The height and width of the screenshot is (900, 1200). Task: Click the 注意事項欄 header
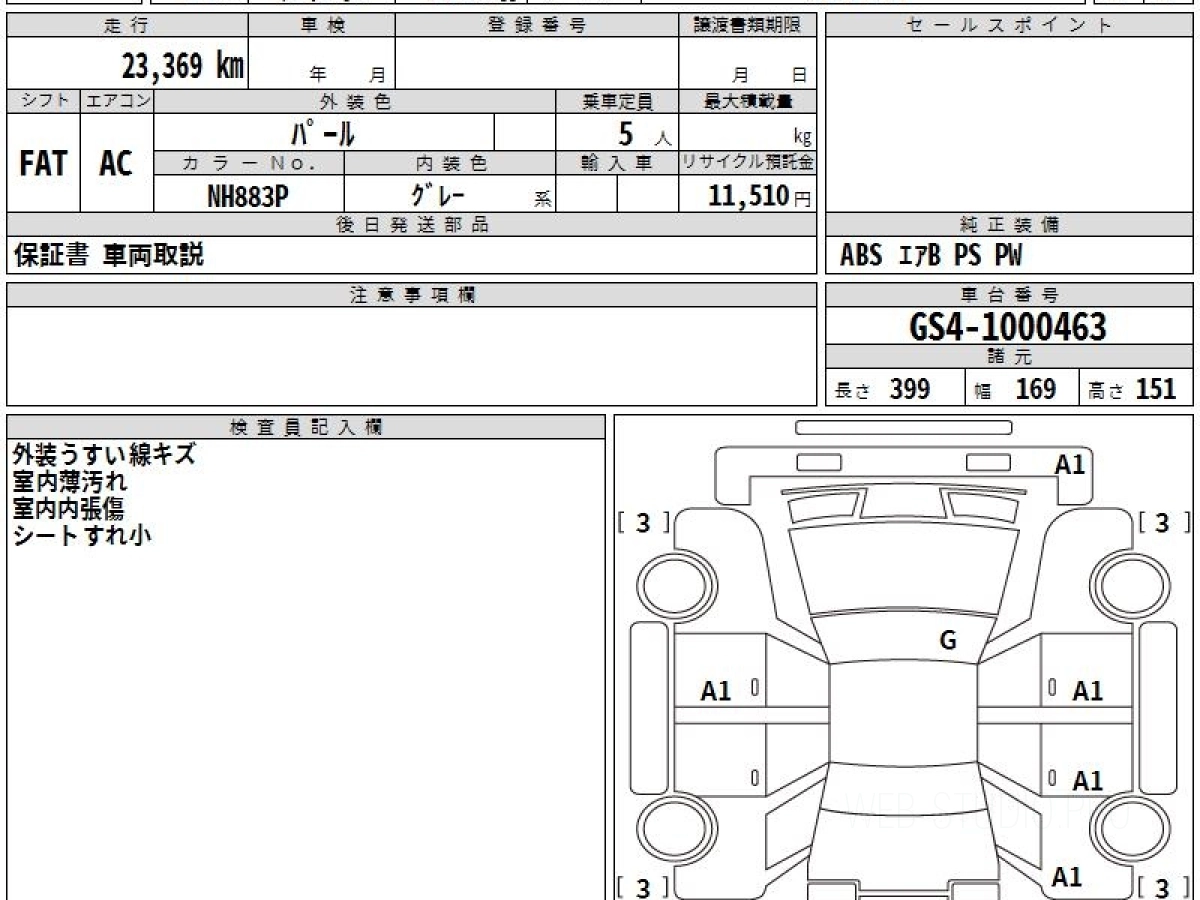pos(412,295)
